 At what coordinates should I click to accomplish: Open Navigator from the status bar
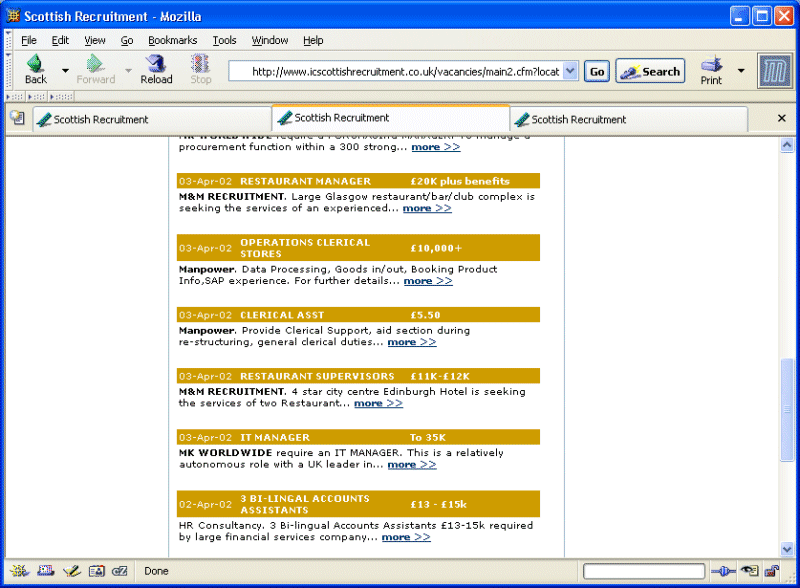click(19, 571)
